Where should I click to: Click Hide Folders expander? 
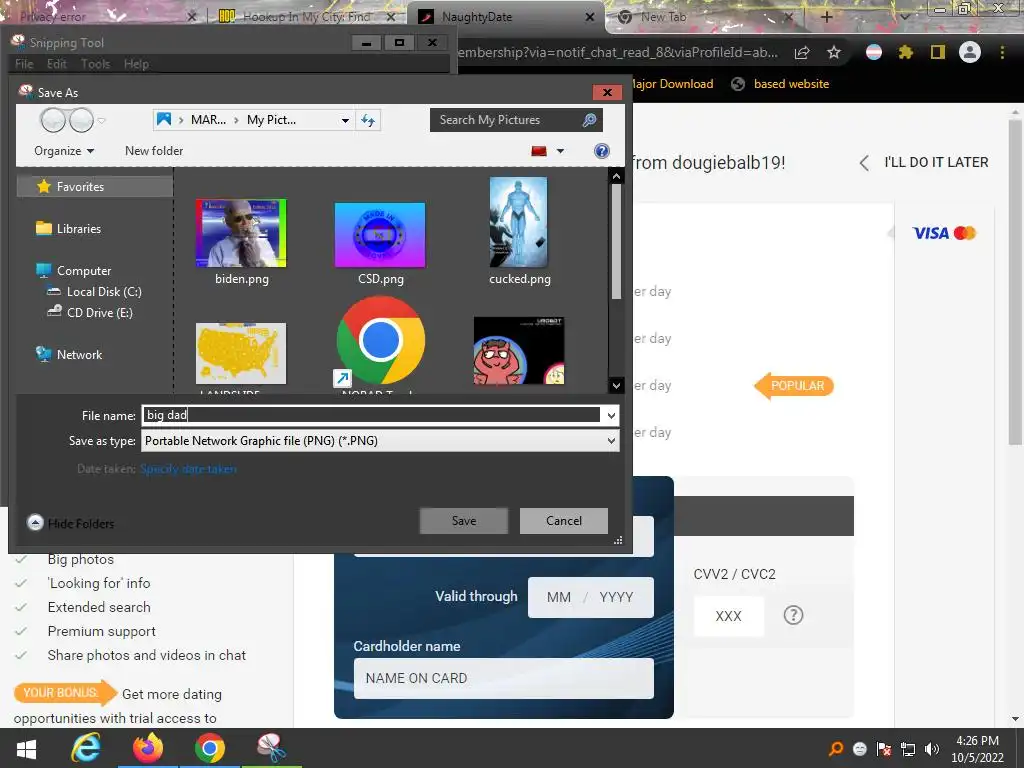[71, 523]
